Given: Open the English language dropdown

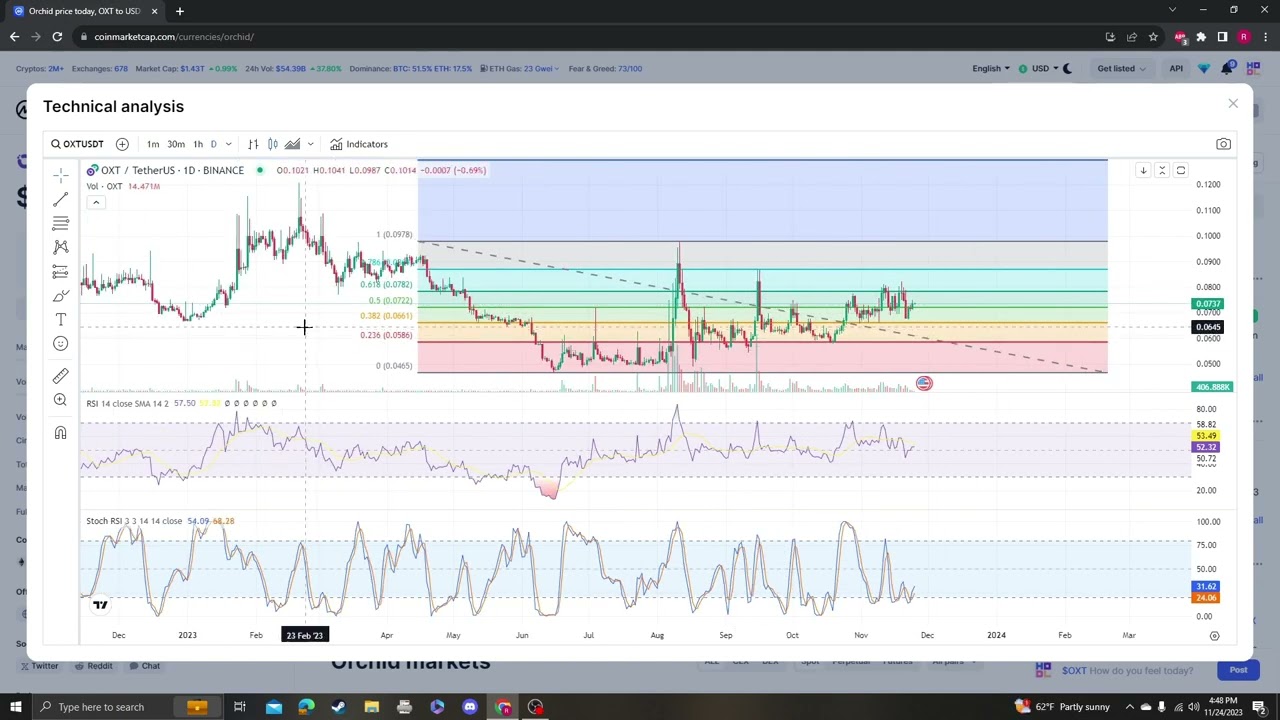Looking at the screenshot, I should point(990,69).
